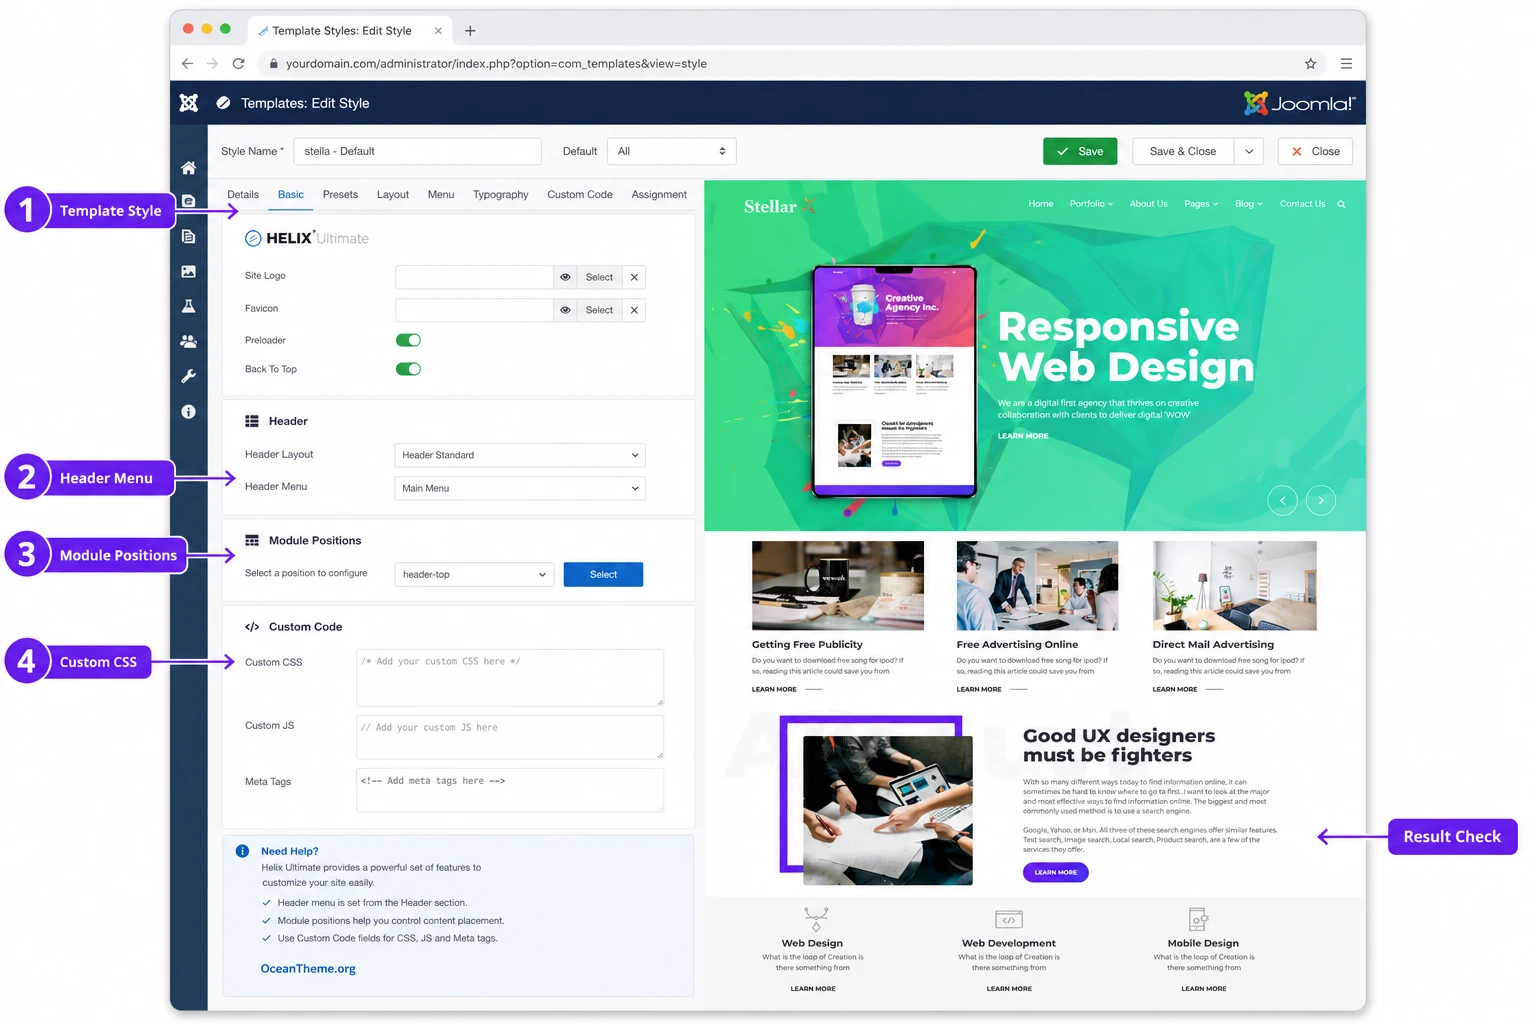This screenshot has width=1536, height=1024.
Task: Open the flask Components sidebar icon
Action: pyautogui.click(x=188, y=306)
